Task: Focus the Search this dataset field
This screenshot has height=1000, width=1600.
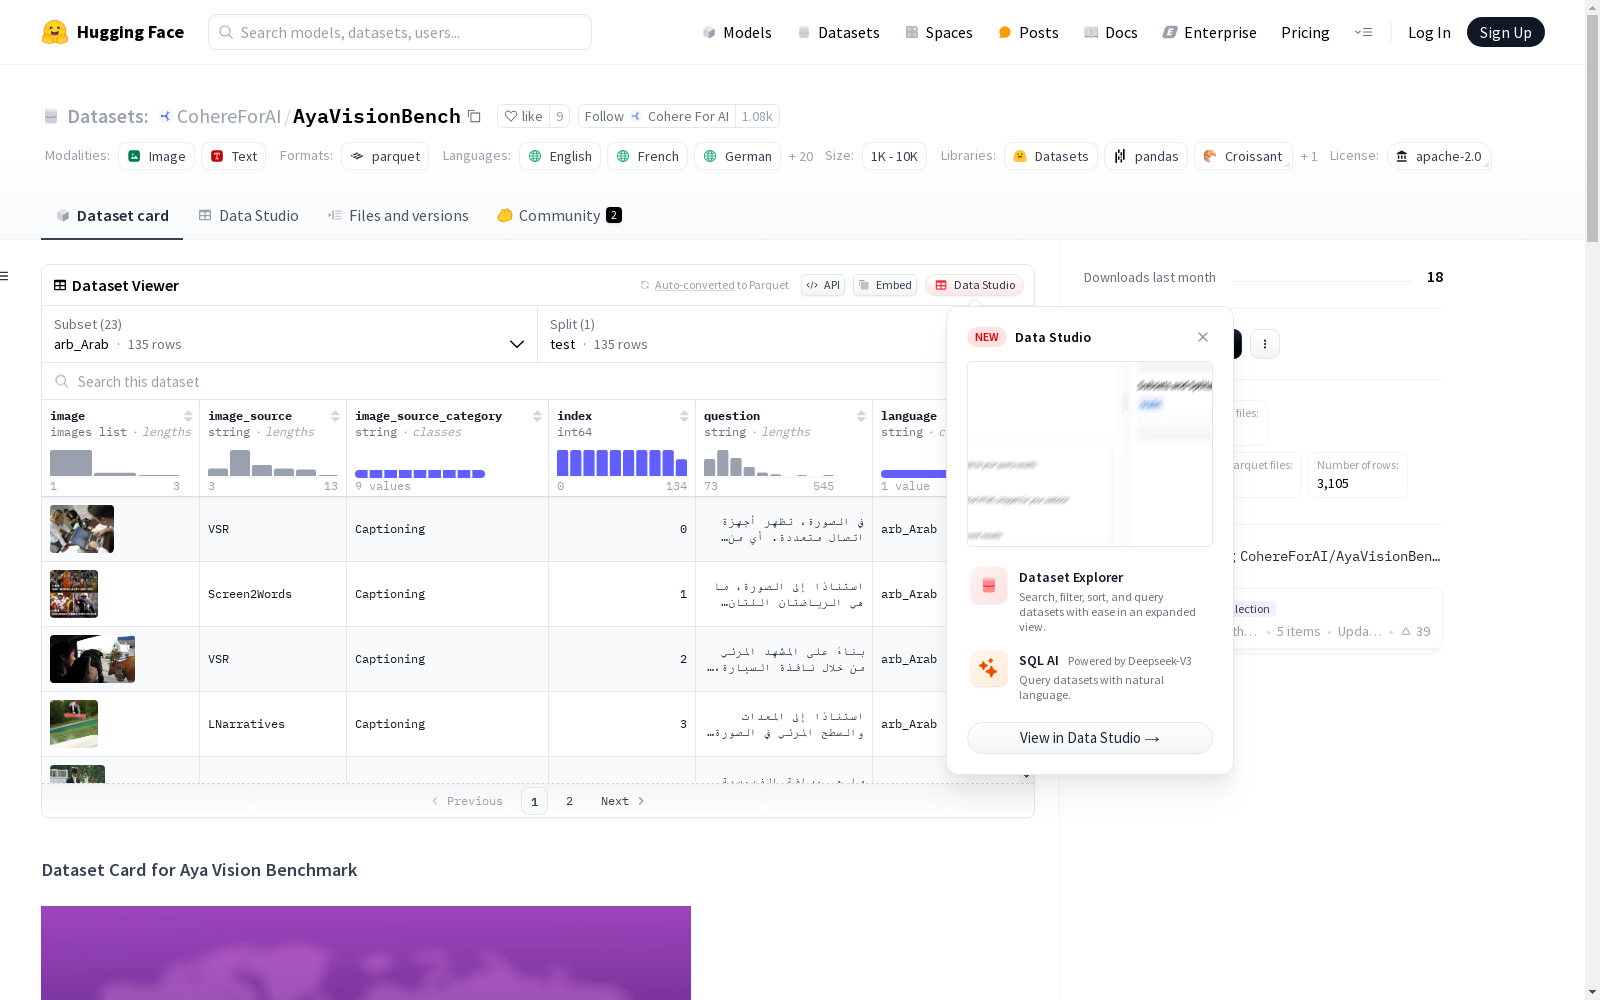Action: pyautogui.click(x=494, y=381)
